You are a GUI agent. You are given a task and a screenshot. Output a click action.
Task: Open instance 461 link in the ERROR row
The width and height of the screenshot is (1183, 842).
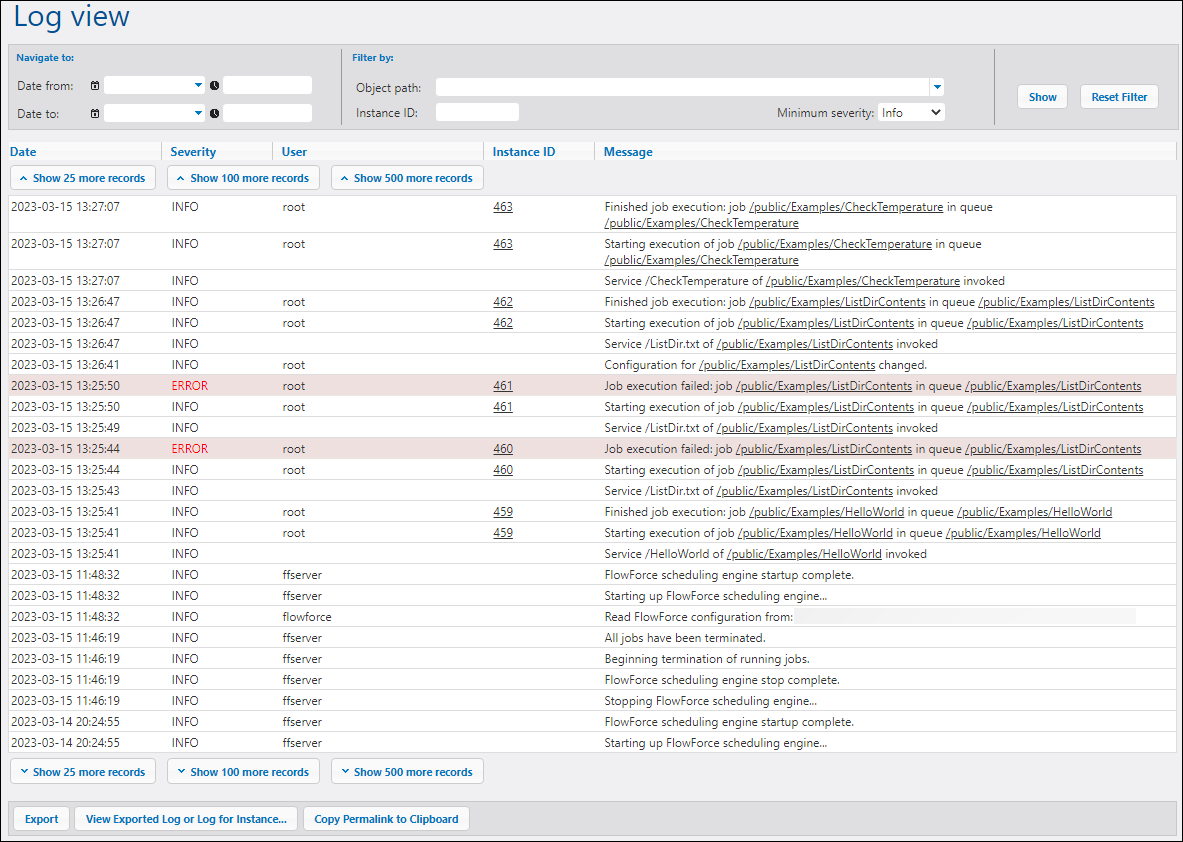click(503, 386)
